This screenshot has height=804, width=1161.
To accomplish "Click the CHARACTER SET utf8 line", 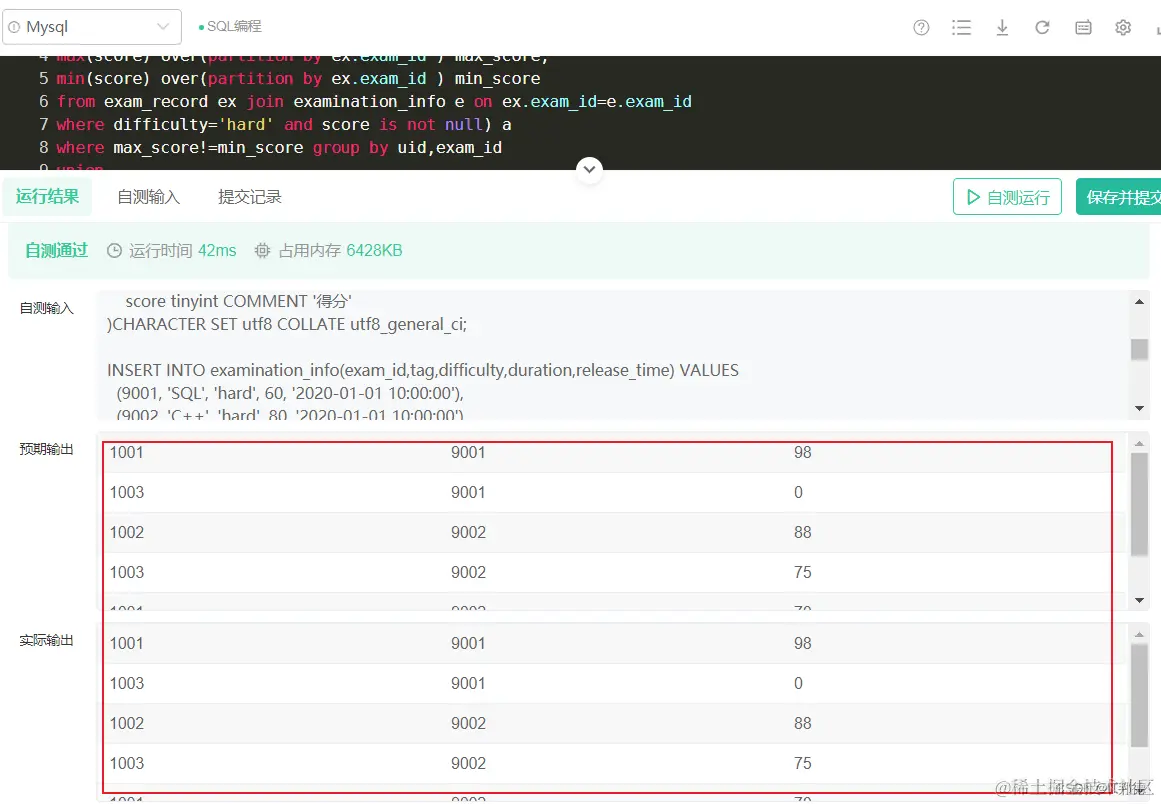I will (287, 324).
